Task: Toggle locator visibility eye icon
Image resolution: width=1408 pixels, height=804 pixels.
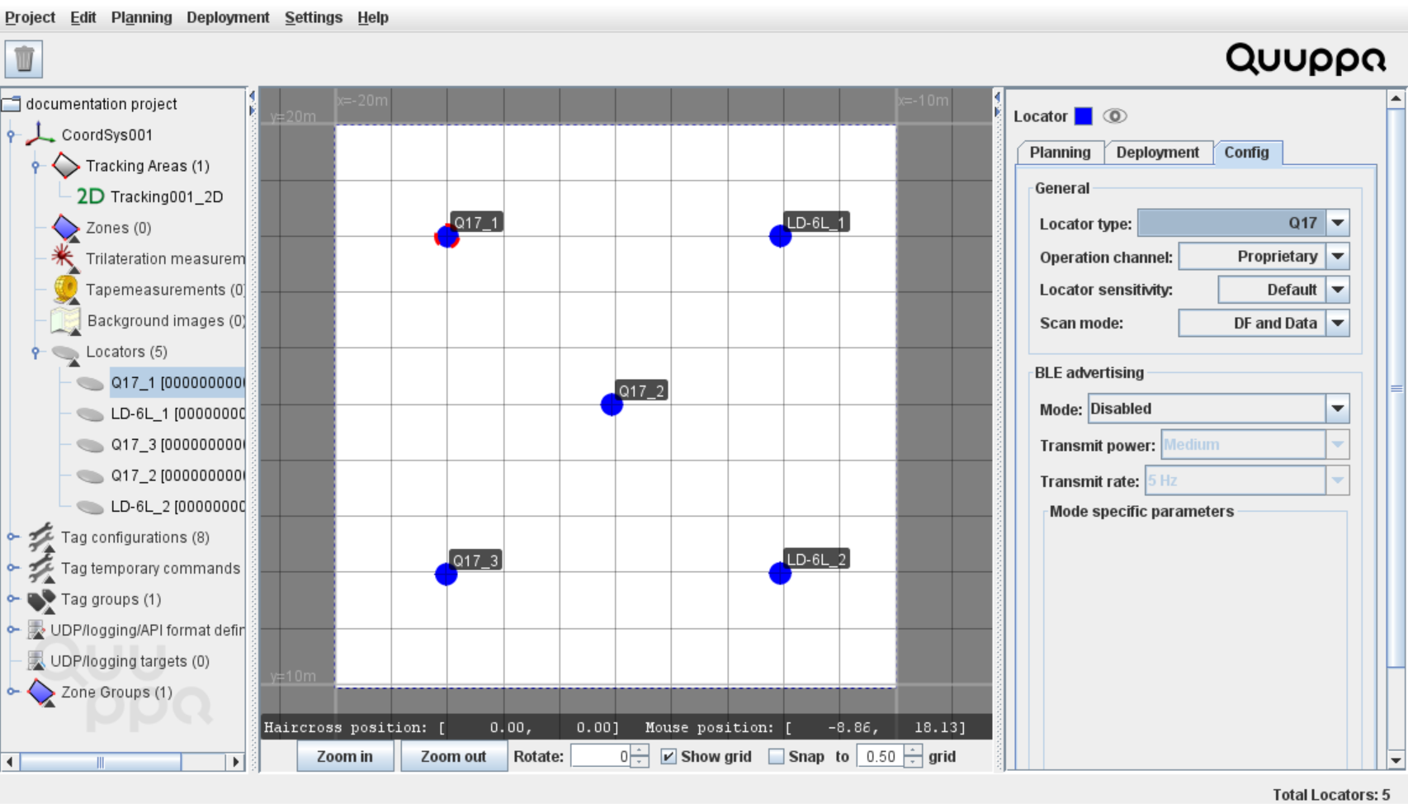Action: [1115, 116]
